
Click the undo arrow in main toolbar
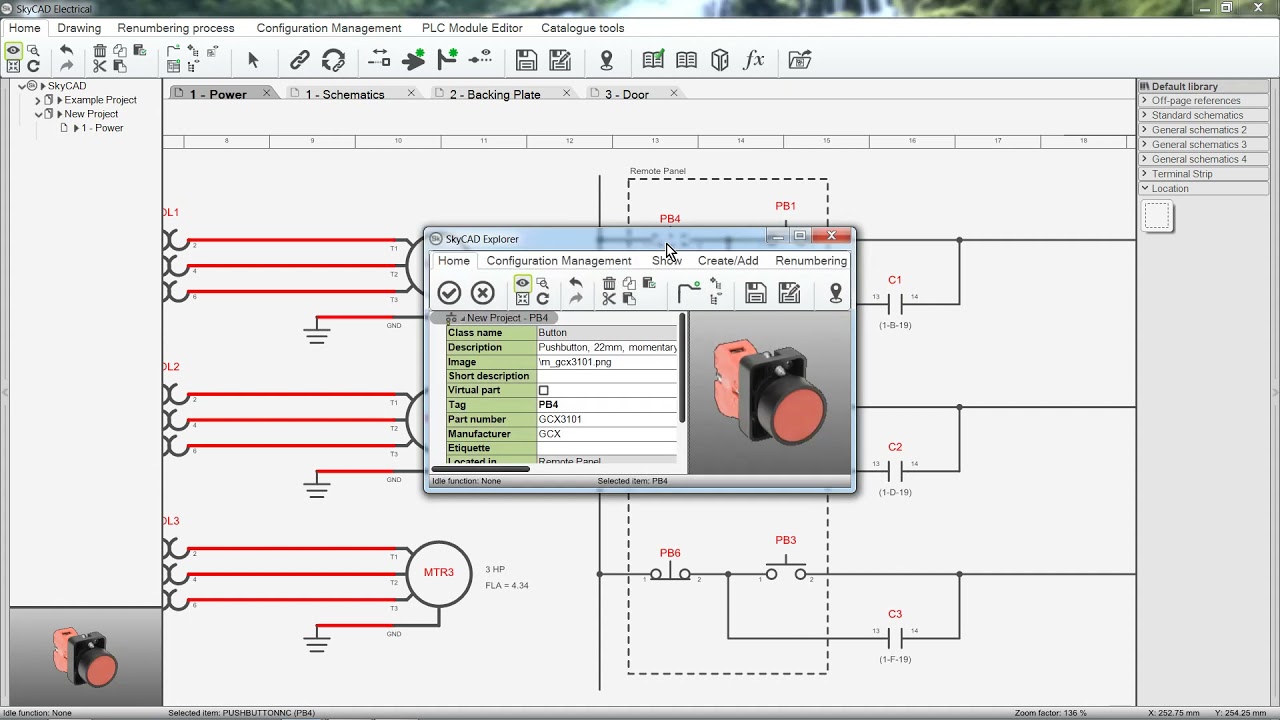(66, 50)
